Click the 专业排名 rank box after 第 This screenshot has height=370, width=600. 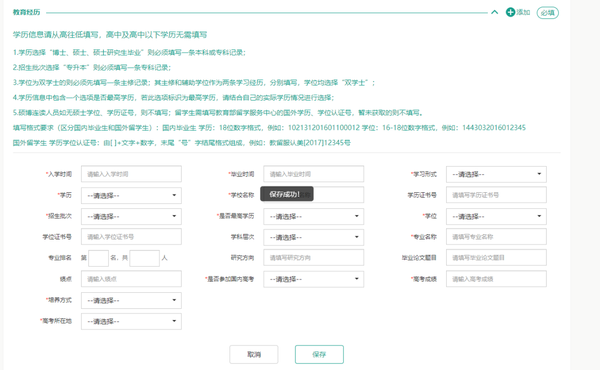98,258
